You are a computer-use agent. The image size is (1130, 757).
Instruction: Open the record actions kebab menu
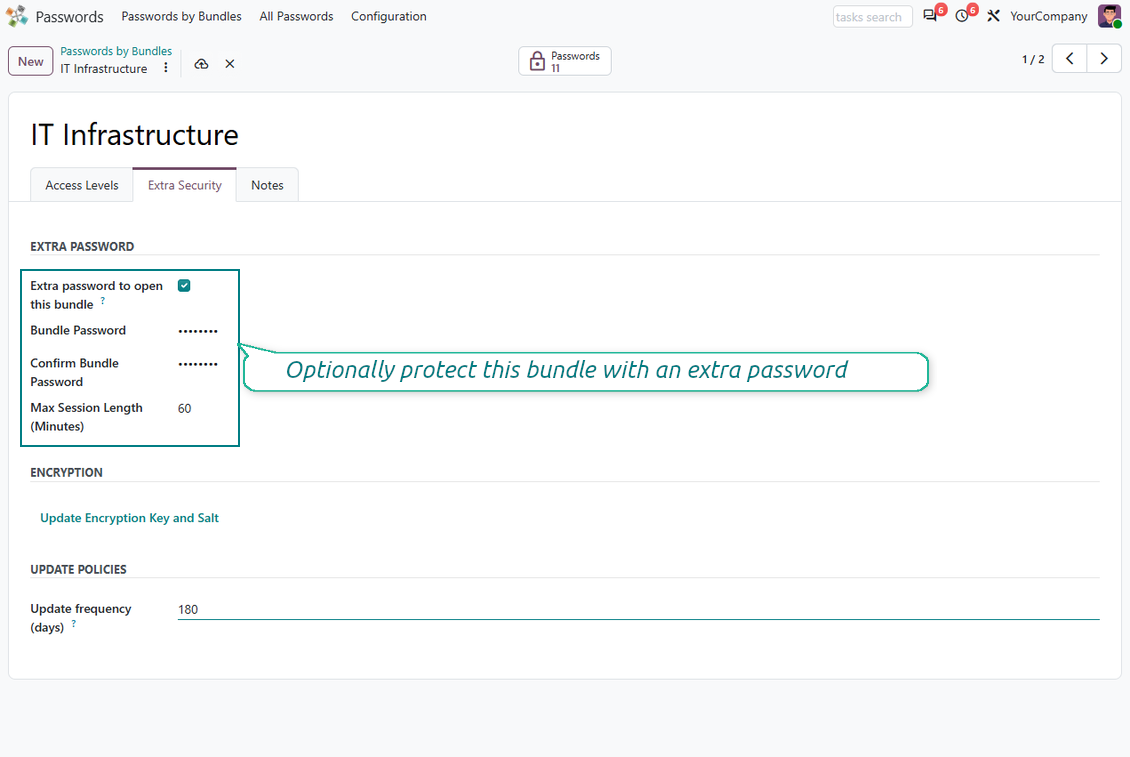point(166,67)
